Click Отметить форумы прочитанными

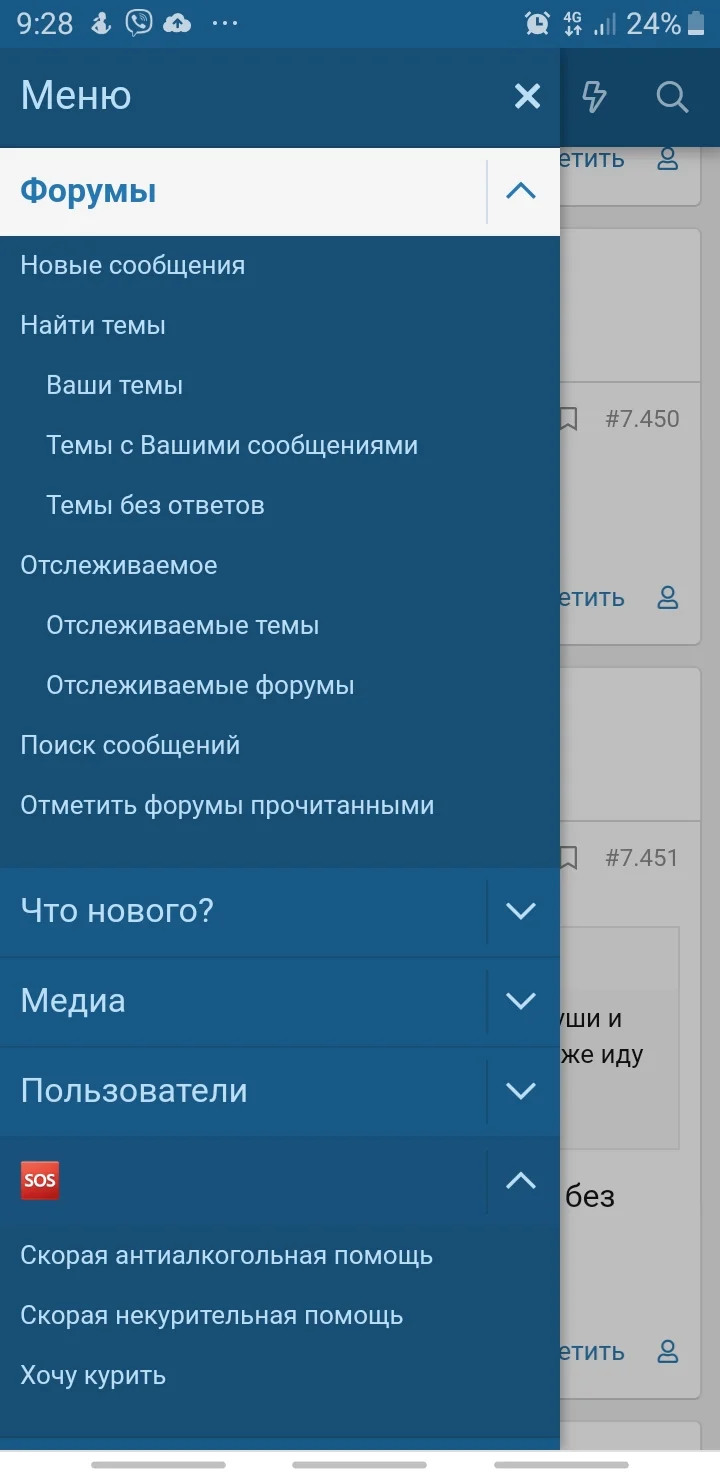[227, 805]
